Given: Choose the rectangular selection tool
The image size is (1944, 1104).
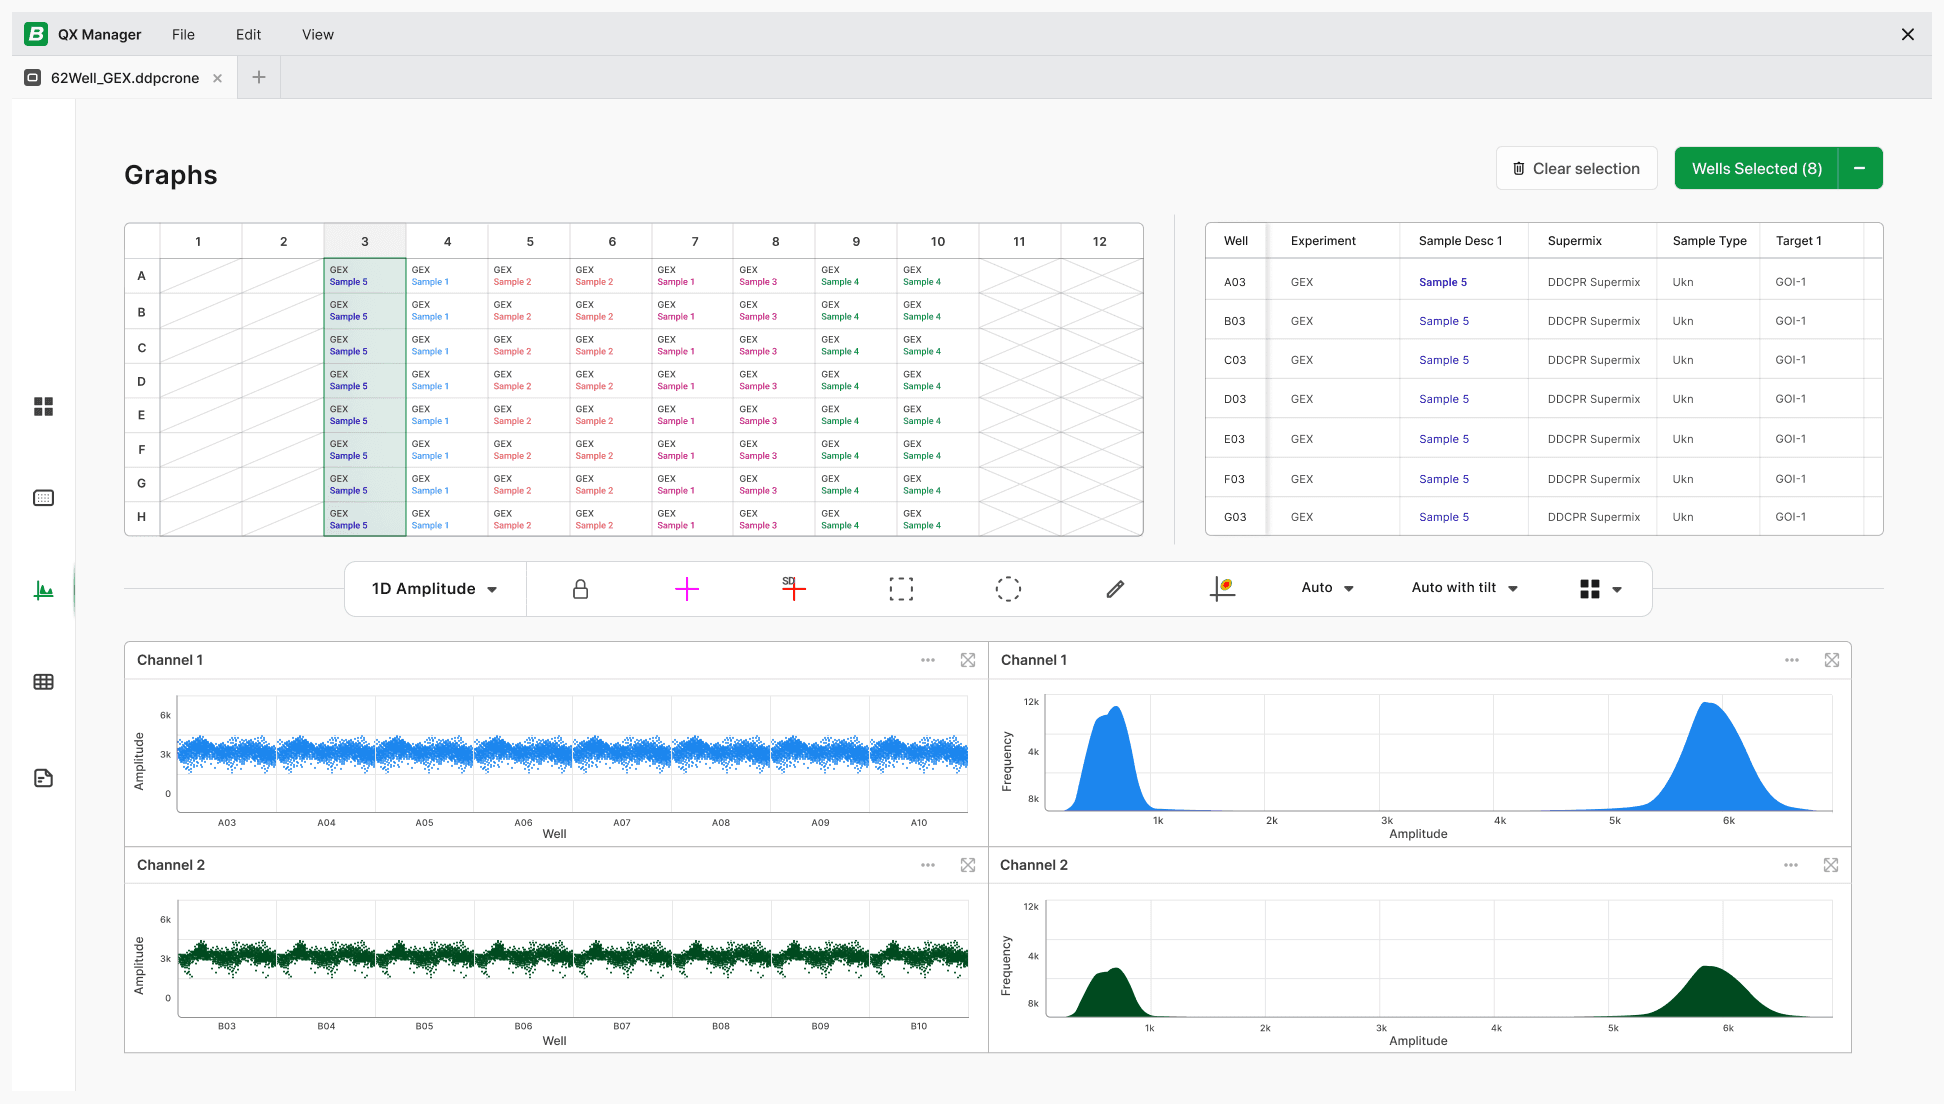Looking at the screenshot, I should click(901, 589).
